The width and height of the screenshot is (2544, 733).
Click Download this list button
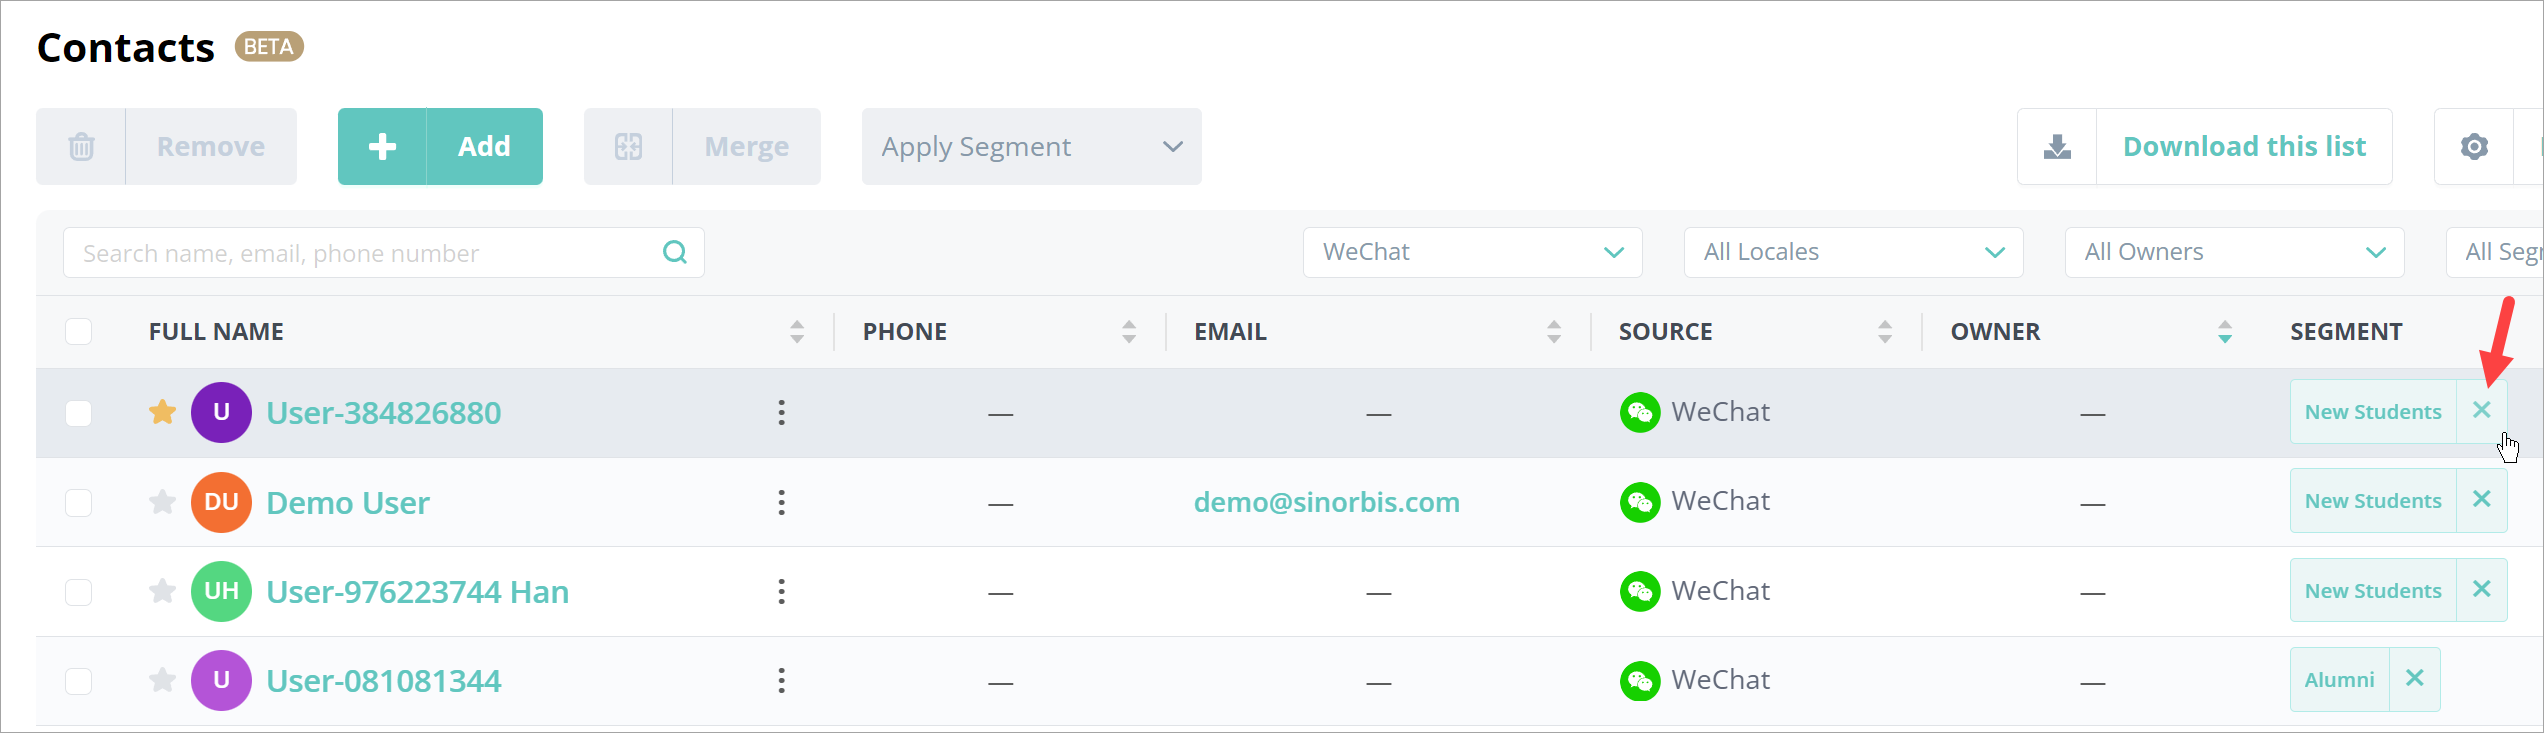pos(2244,147)
